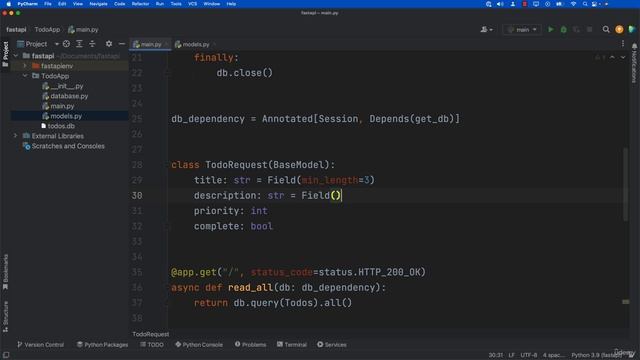The image size is (640, 360).
Task: Open TODO tool window
Action: point(152,344)
